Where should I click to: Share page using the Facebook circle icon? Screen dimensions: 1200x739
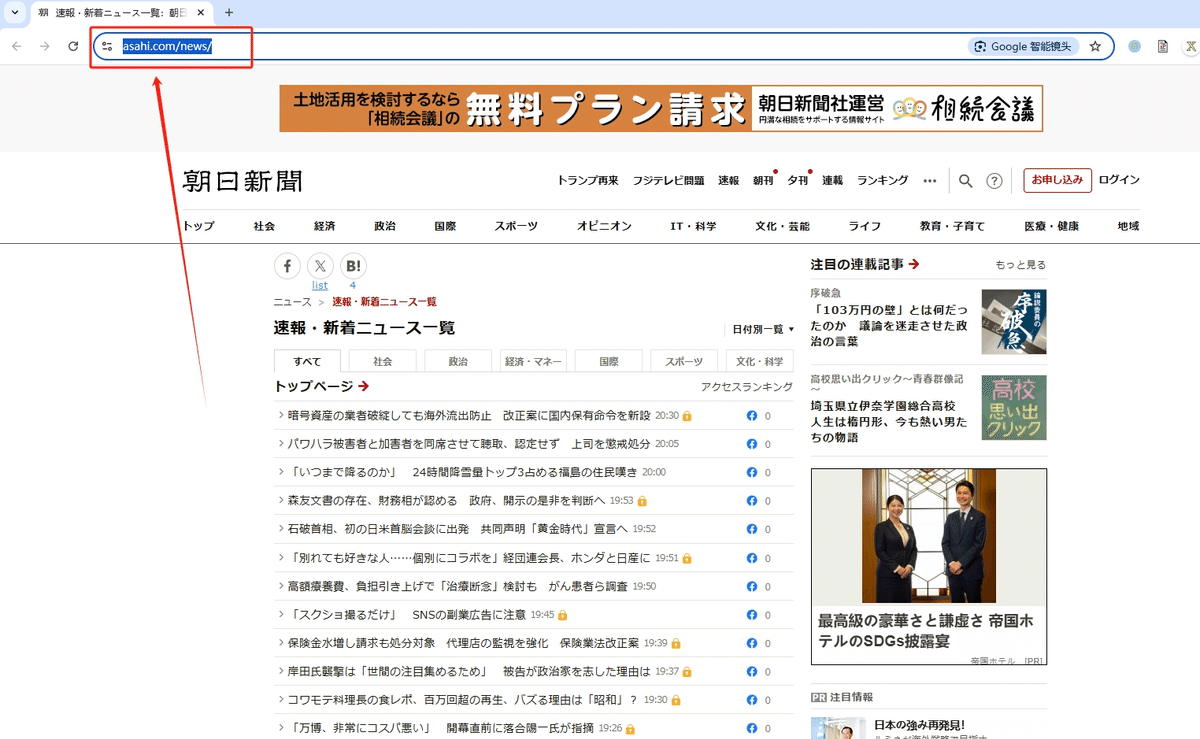(287, 265)
